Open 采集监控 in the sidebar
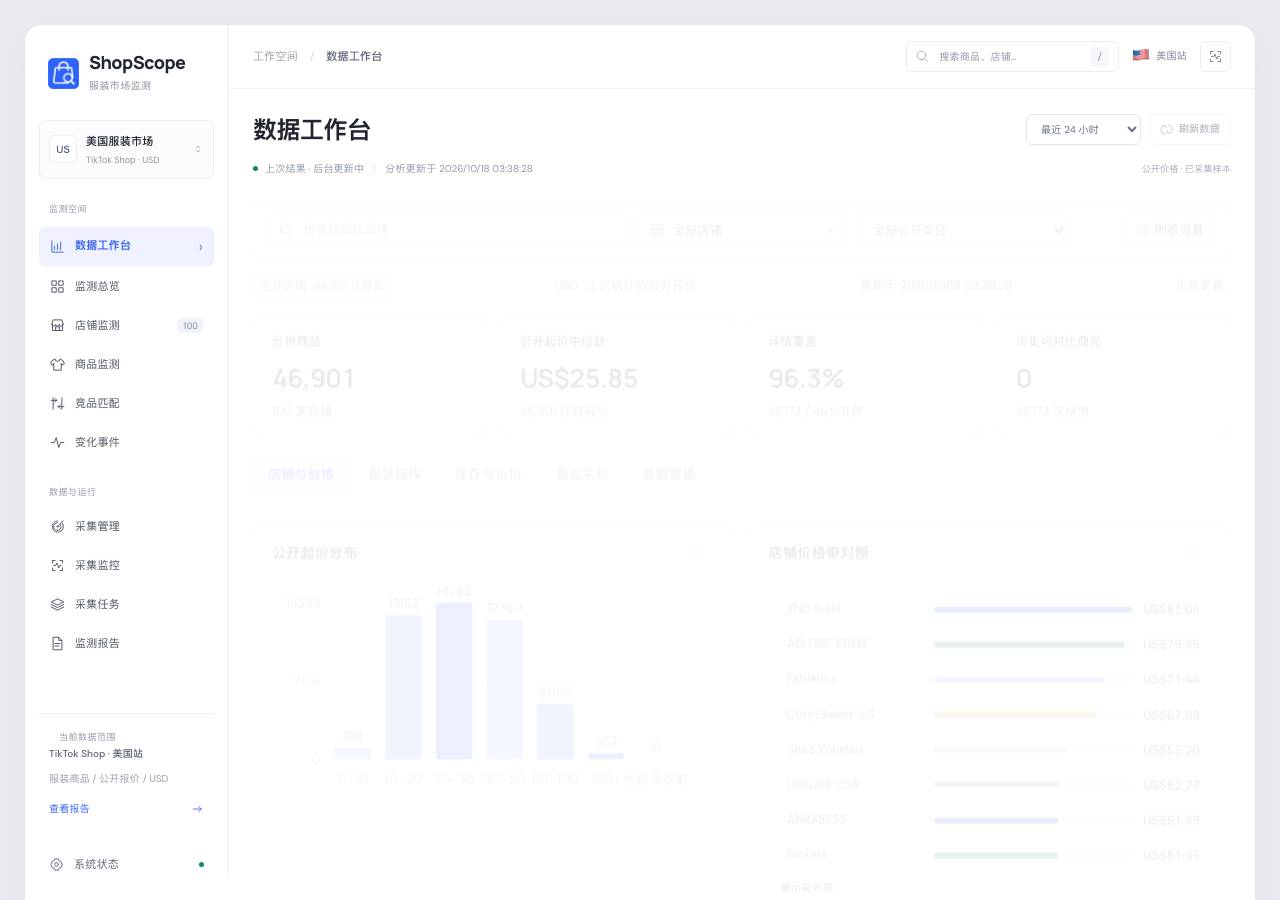The image size is (1280, 900). pos(126,565)
